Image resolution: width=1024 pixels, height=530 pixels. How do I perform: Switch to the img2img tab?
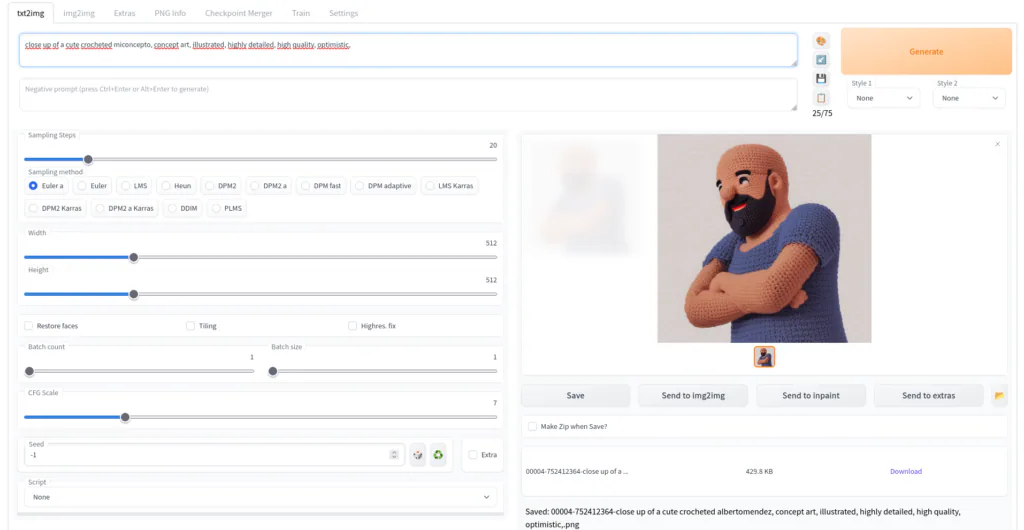click(x=78, y=13)
